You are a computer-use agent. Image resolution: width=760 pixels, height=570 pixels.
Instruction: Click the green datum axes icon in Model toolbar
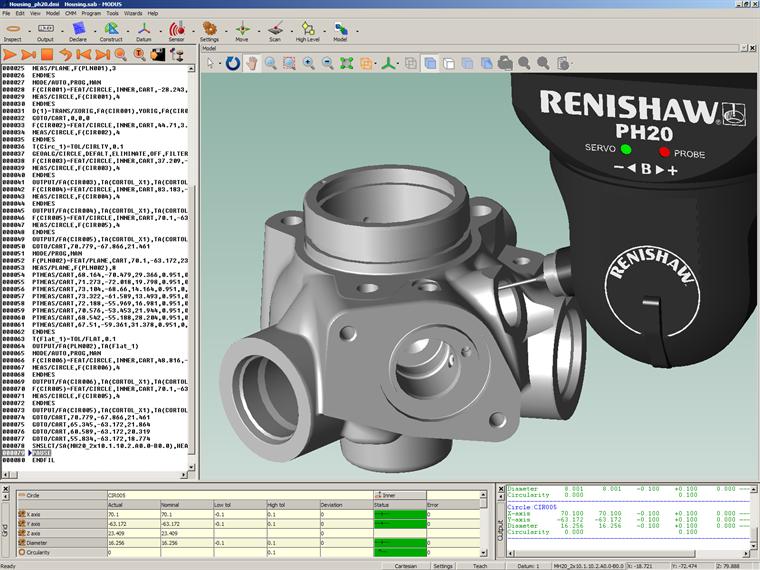388,63
